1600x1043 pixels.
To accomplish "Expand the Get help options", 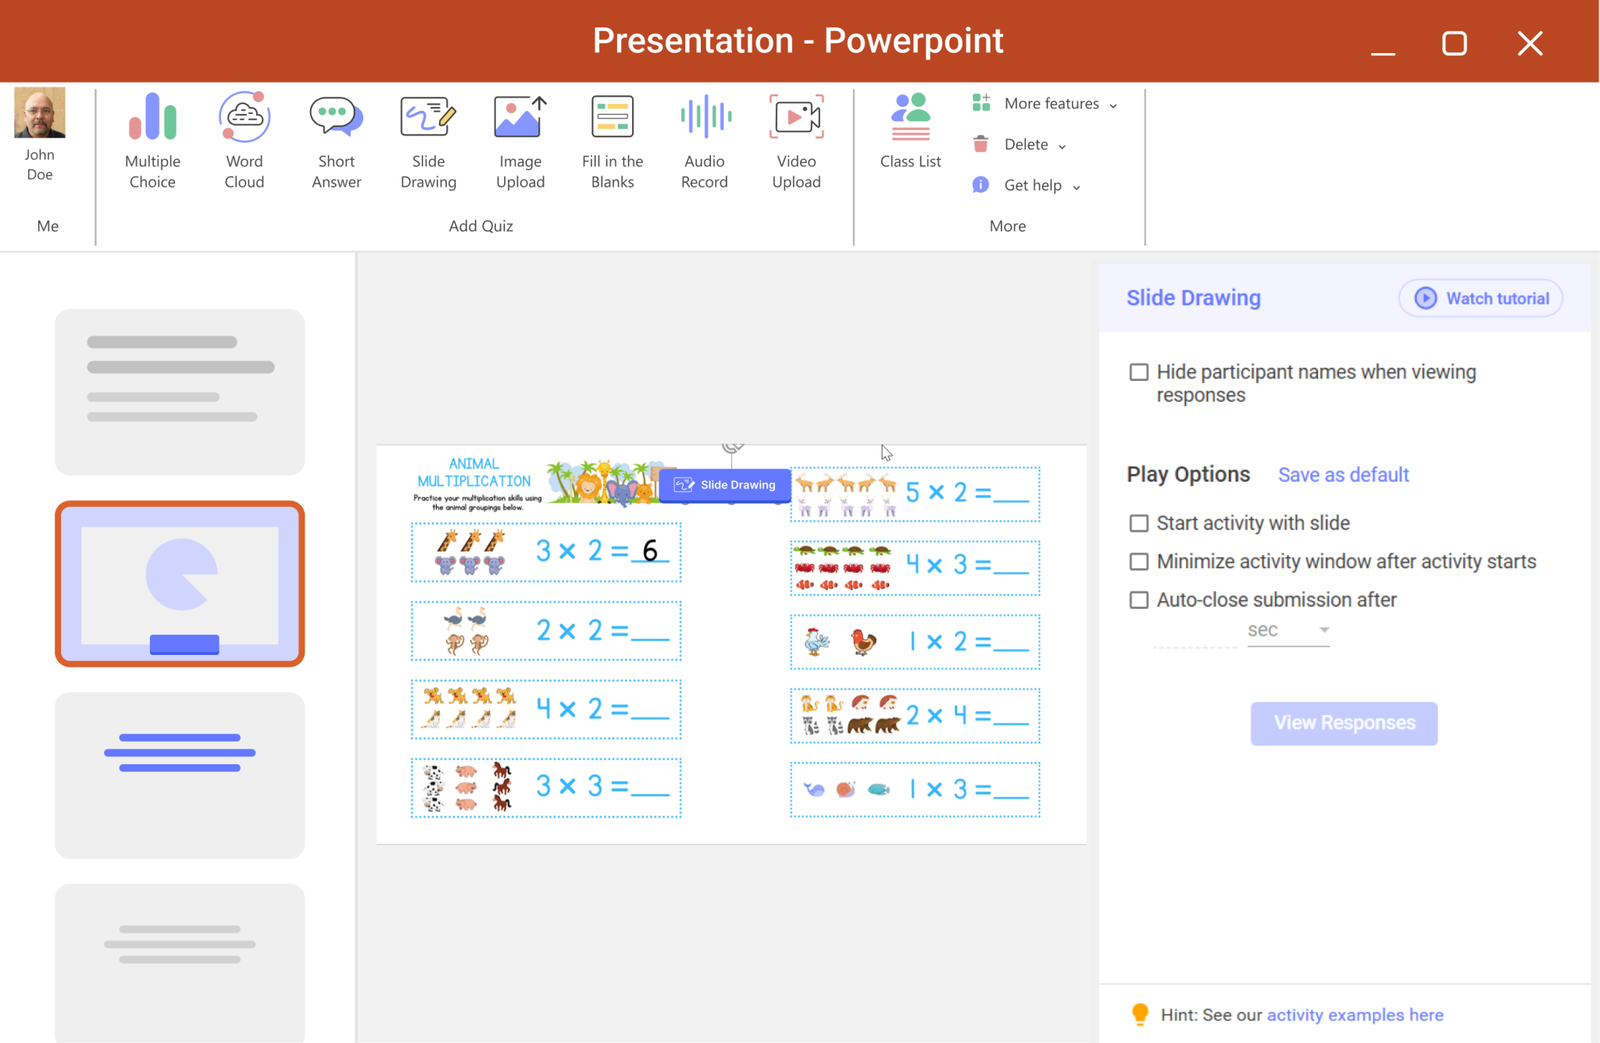I will point(1076,185).
